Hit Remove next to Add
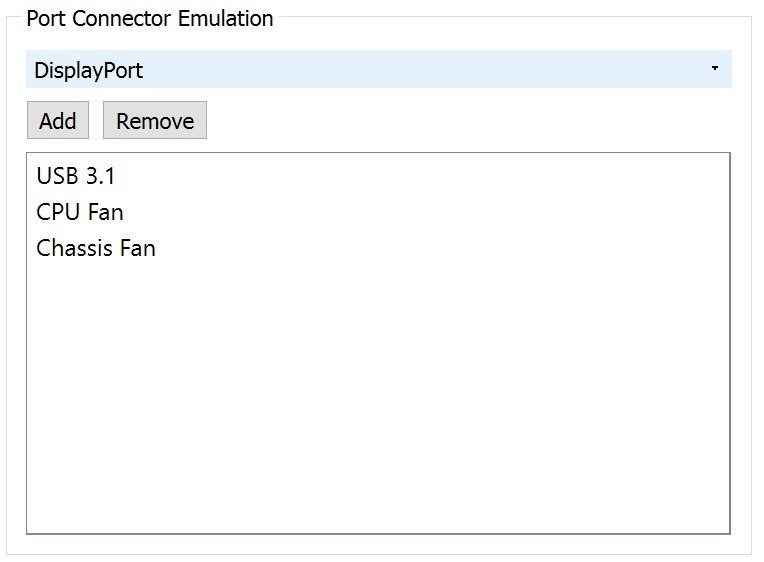 click(155, 121)
